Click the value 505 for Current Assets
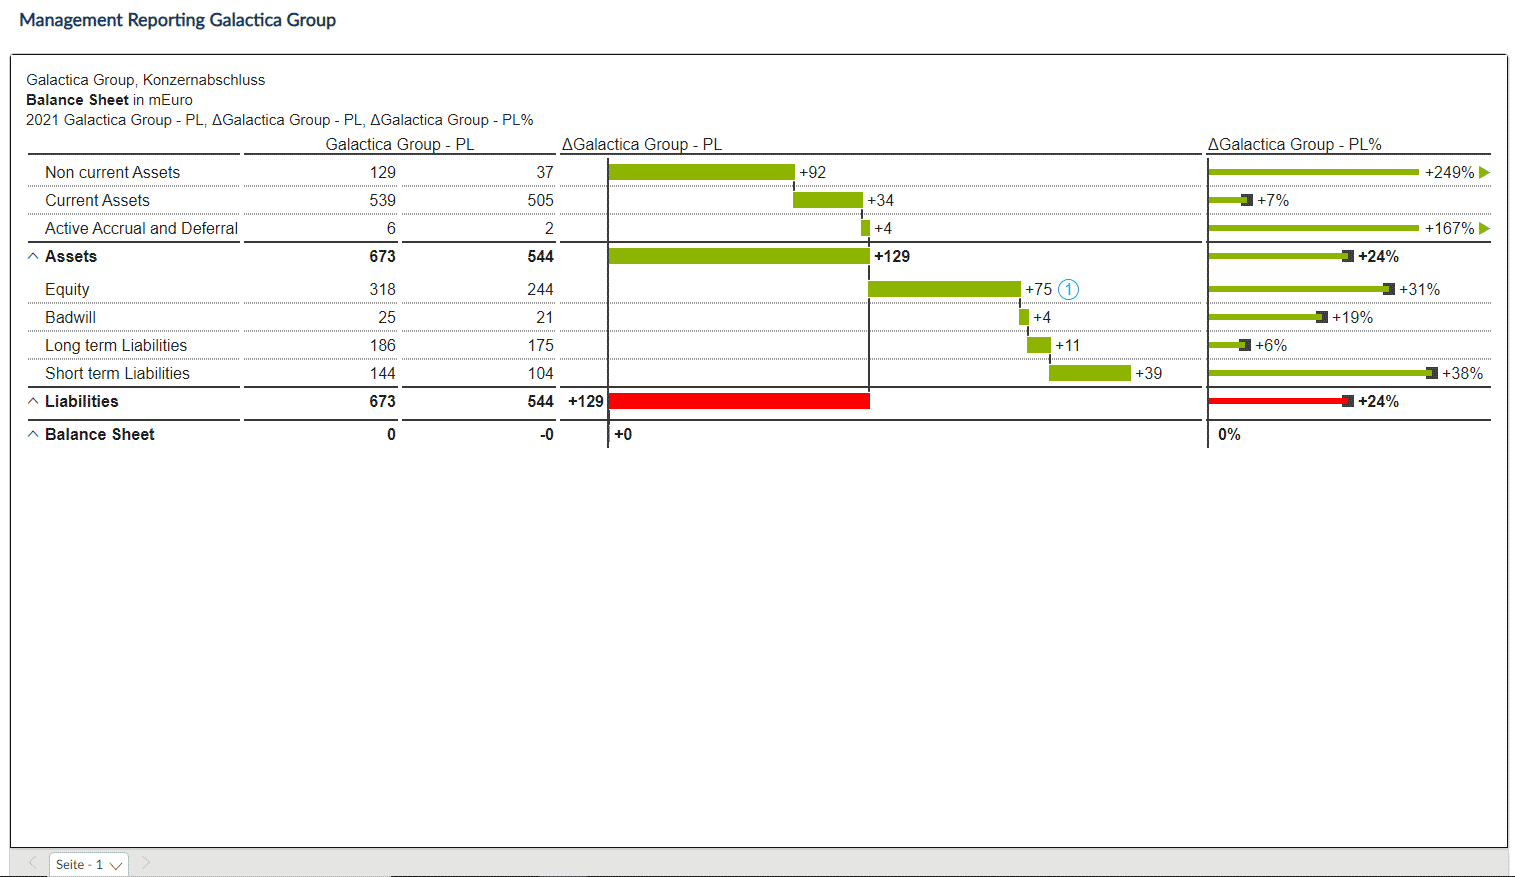Viewport: 1515px width, 877px height. click(x=540, y=200)
